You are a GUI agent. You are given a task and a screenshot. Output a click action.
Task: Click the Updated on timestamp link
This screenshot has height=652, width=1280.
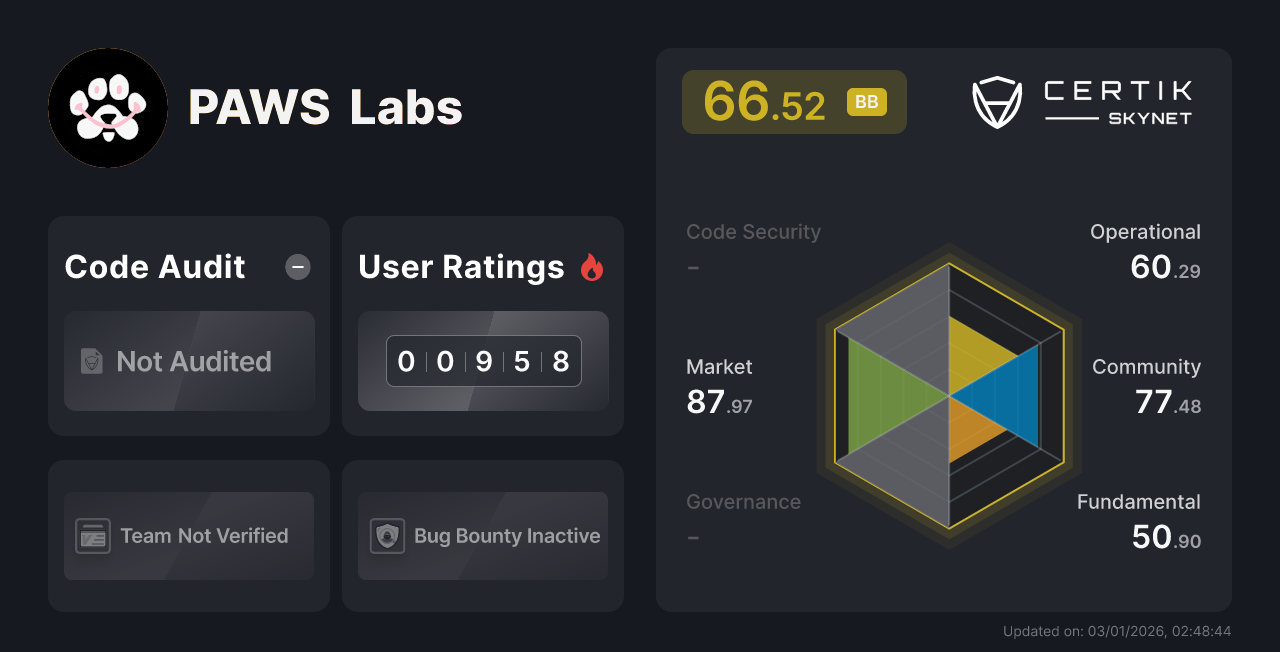point(1117,631)
